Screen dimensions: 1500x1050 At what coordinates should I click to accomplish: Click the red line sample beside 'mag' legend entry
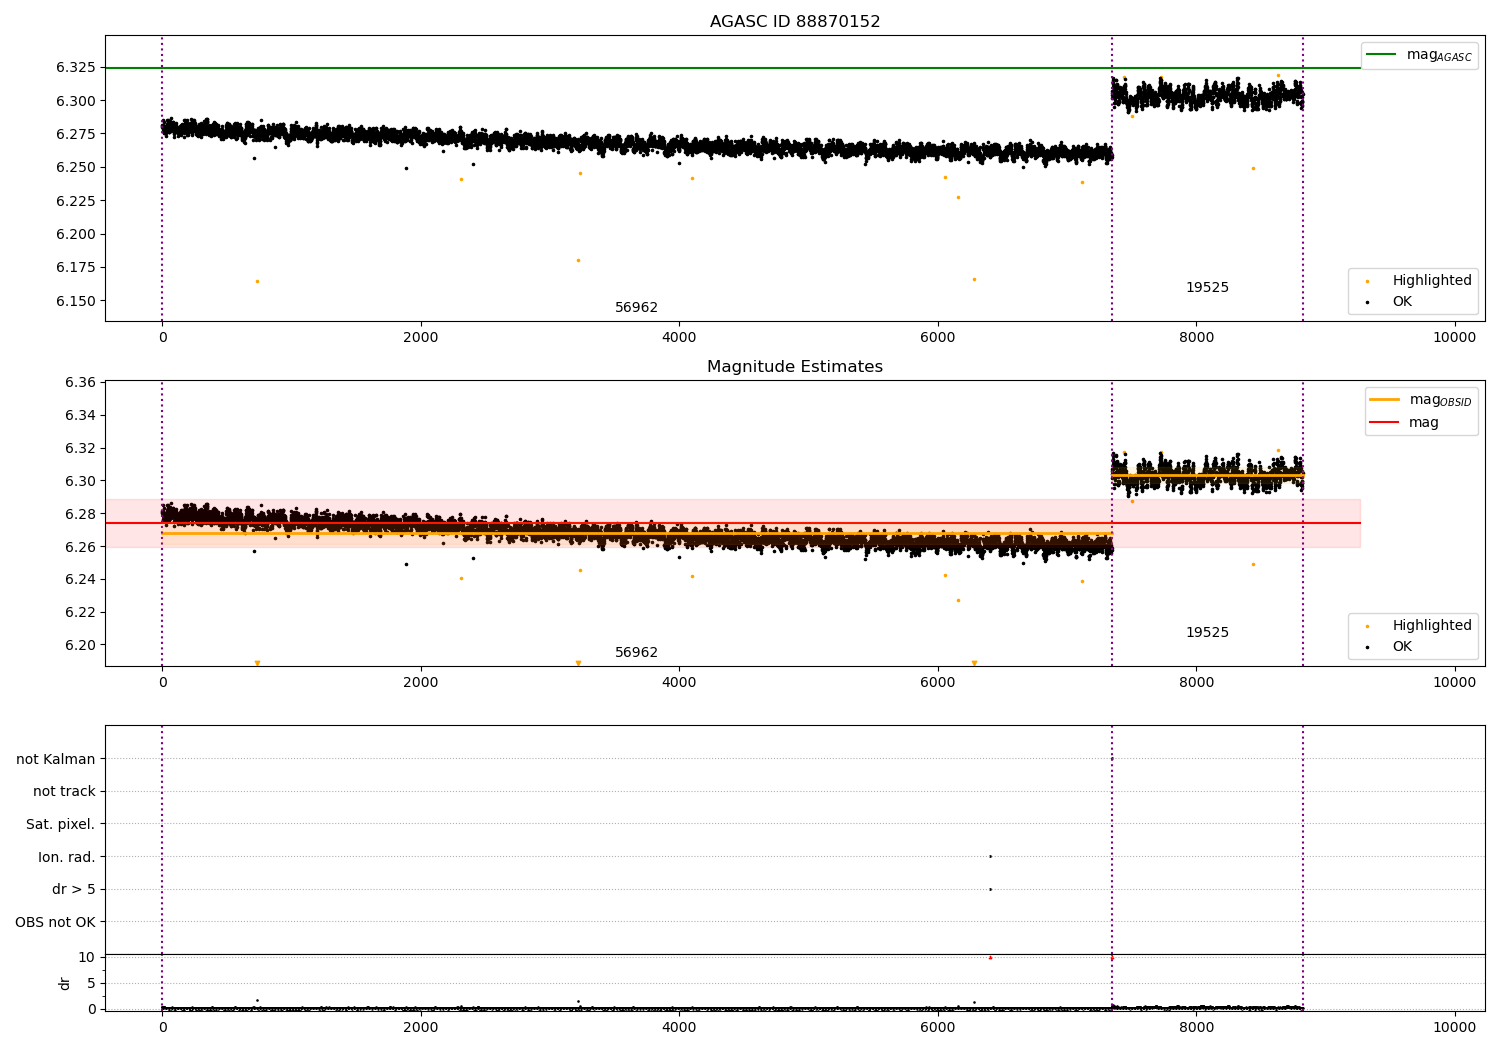tap(1384, 422)
